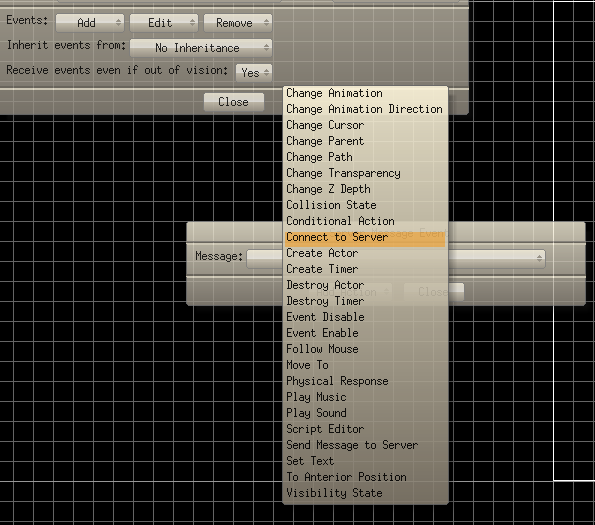Expand the No Inheritance dropdown

[x=201, y=48]
